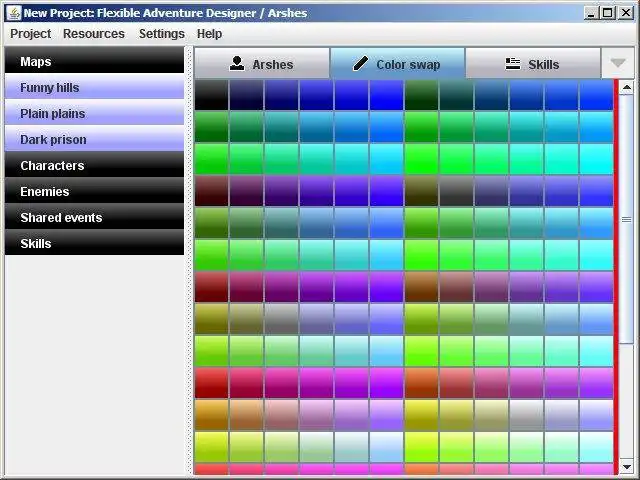
Task: Open the Help menu
Action: point(209,33)
